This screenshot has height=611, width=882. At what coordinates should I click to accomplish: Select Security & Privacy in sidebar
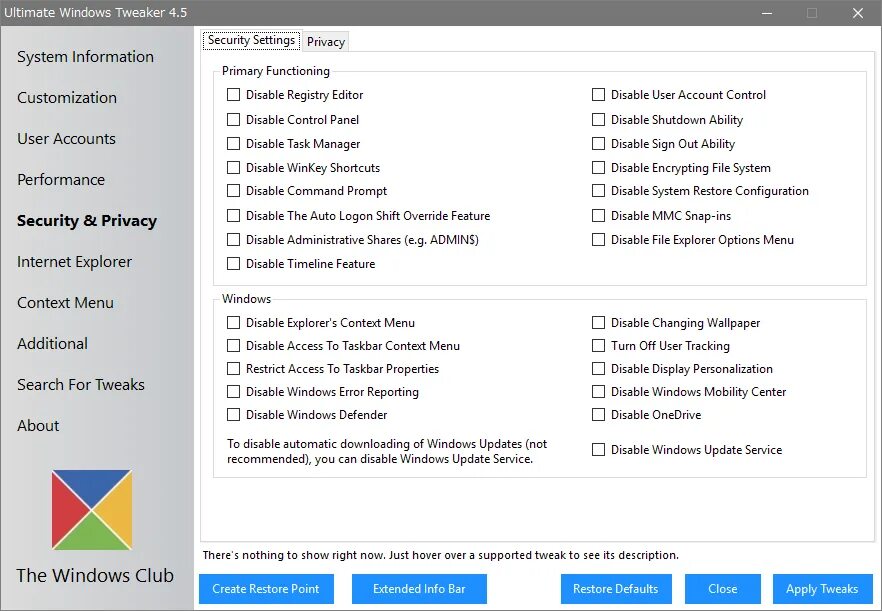coord(87,221)
